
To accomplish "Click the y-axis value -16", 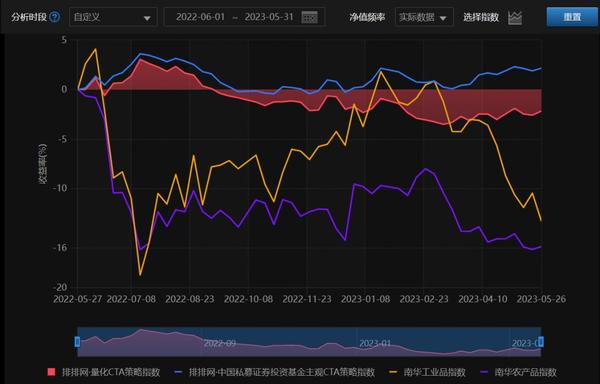I will pos(59,247).
